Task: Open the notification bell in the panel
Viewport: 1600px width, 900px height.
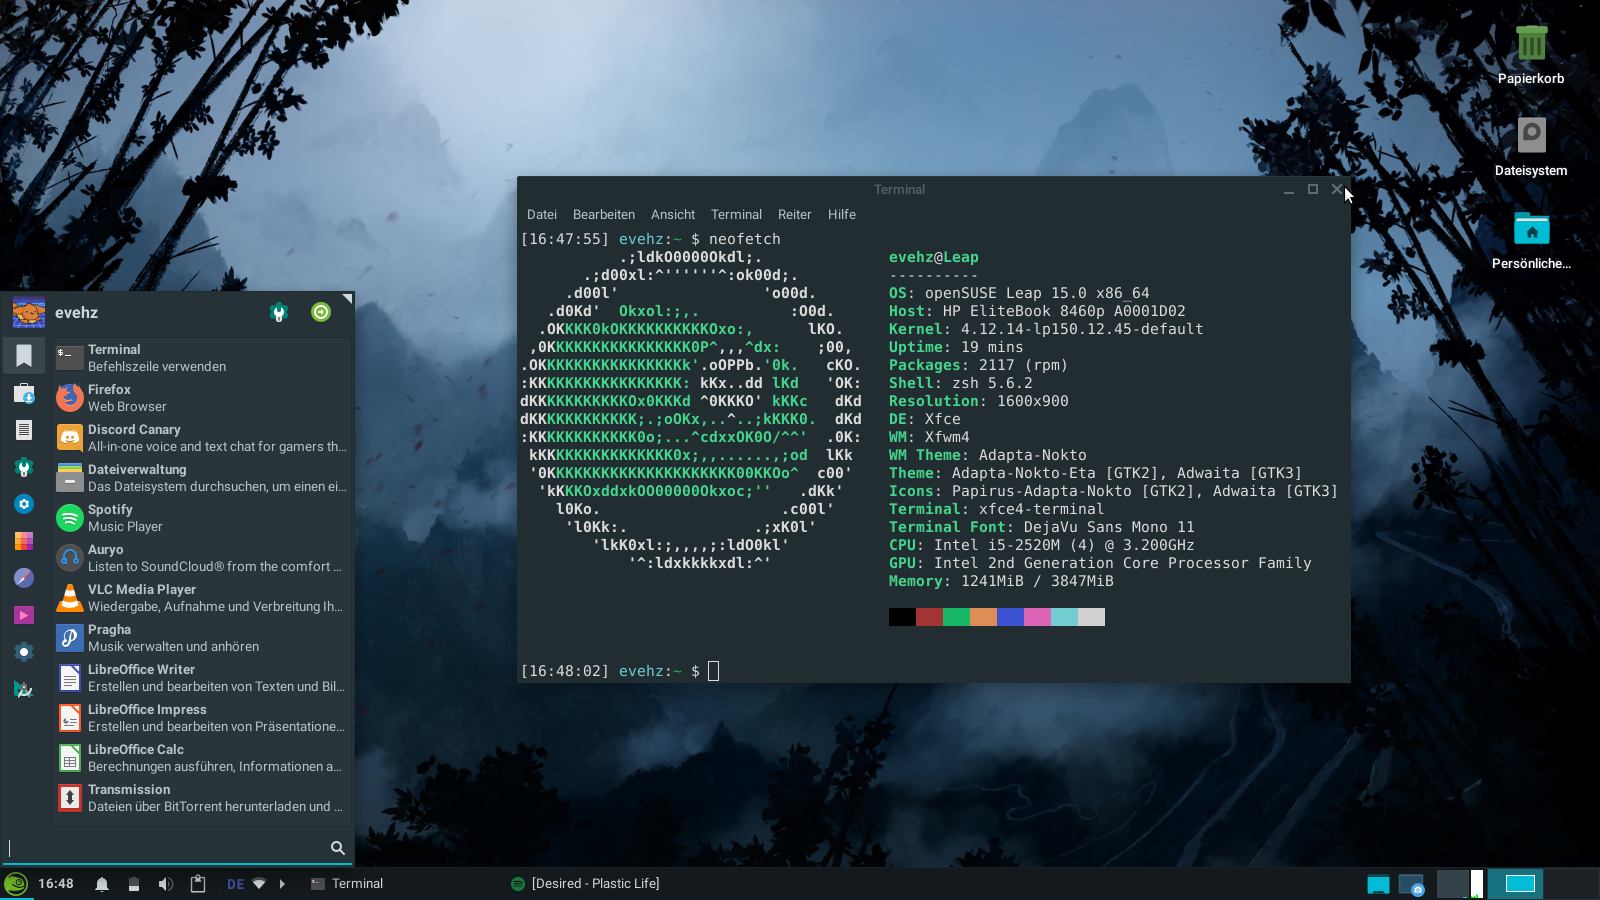Action: coord(102,884)
